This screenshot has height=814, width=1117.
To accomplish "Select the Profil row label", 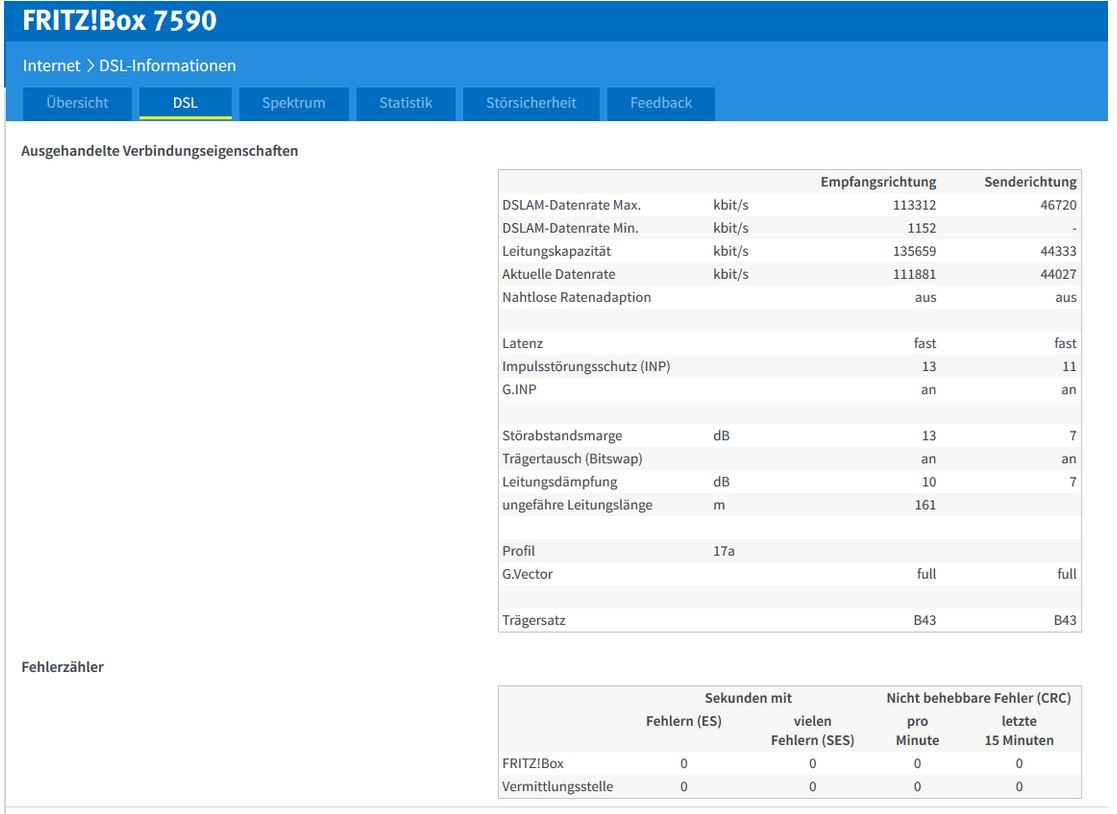I will (518, 551).
